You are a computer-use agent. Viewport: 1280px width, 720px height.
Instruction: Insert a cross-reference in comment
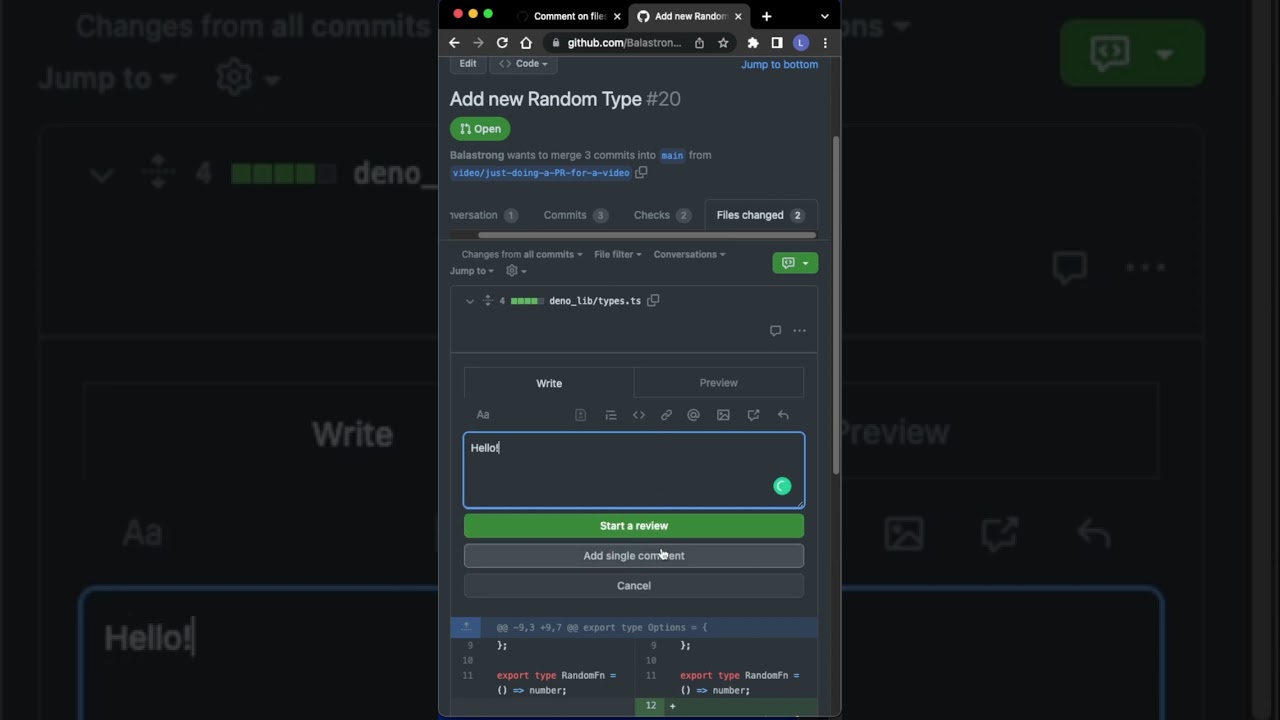tap(753, 415)
